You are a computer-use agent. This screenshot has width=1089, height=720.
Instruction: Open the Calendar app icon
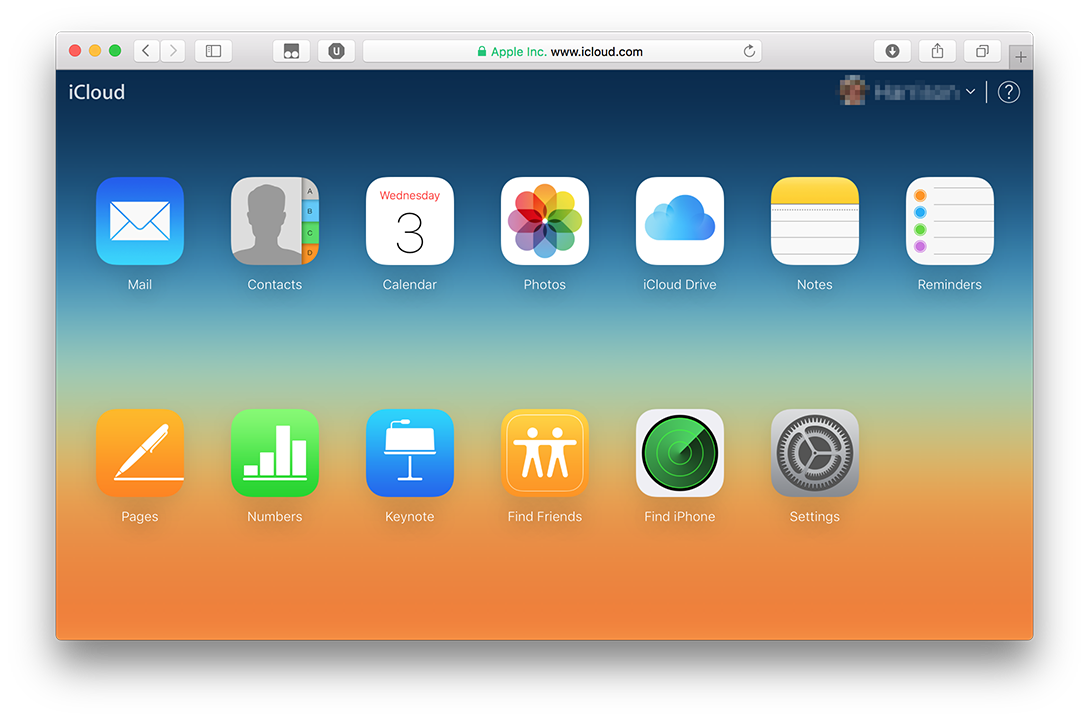[x=410, y=221]
